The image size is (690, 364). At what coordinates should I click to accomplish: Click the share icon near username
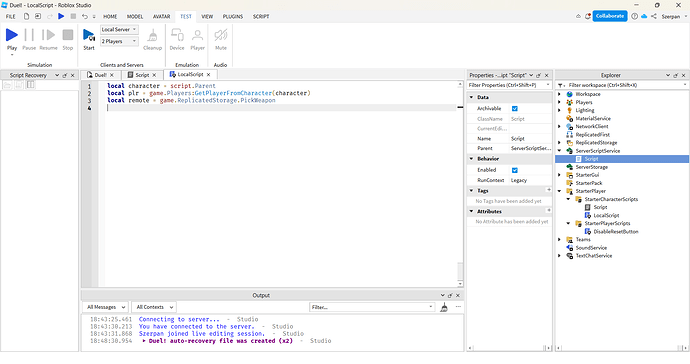(654, 16)
